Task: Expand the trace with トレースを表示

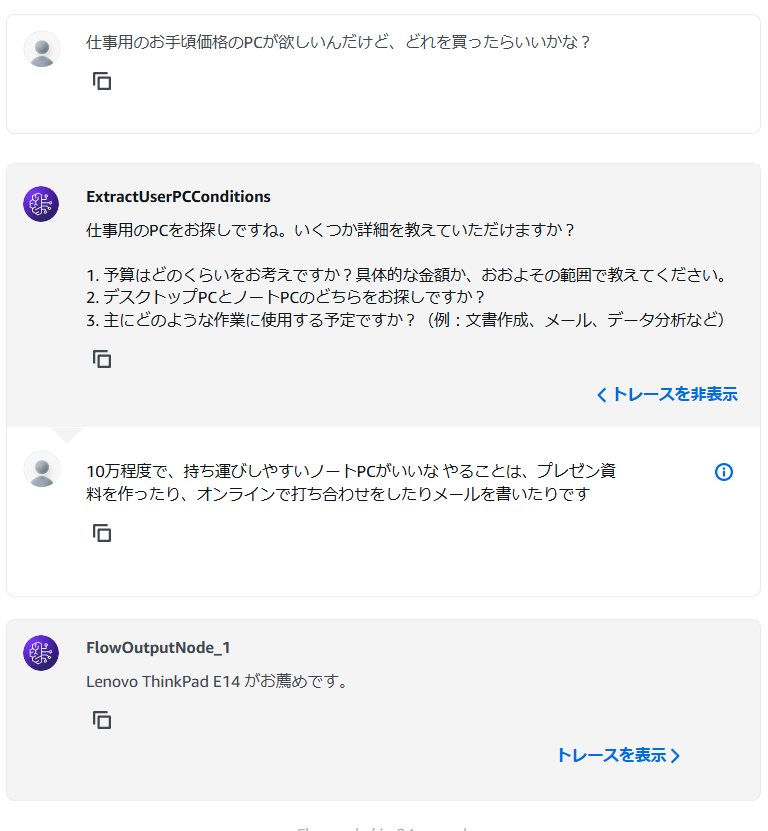Action: 618,755
